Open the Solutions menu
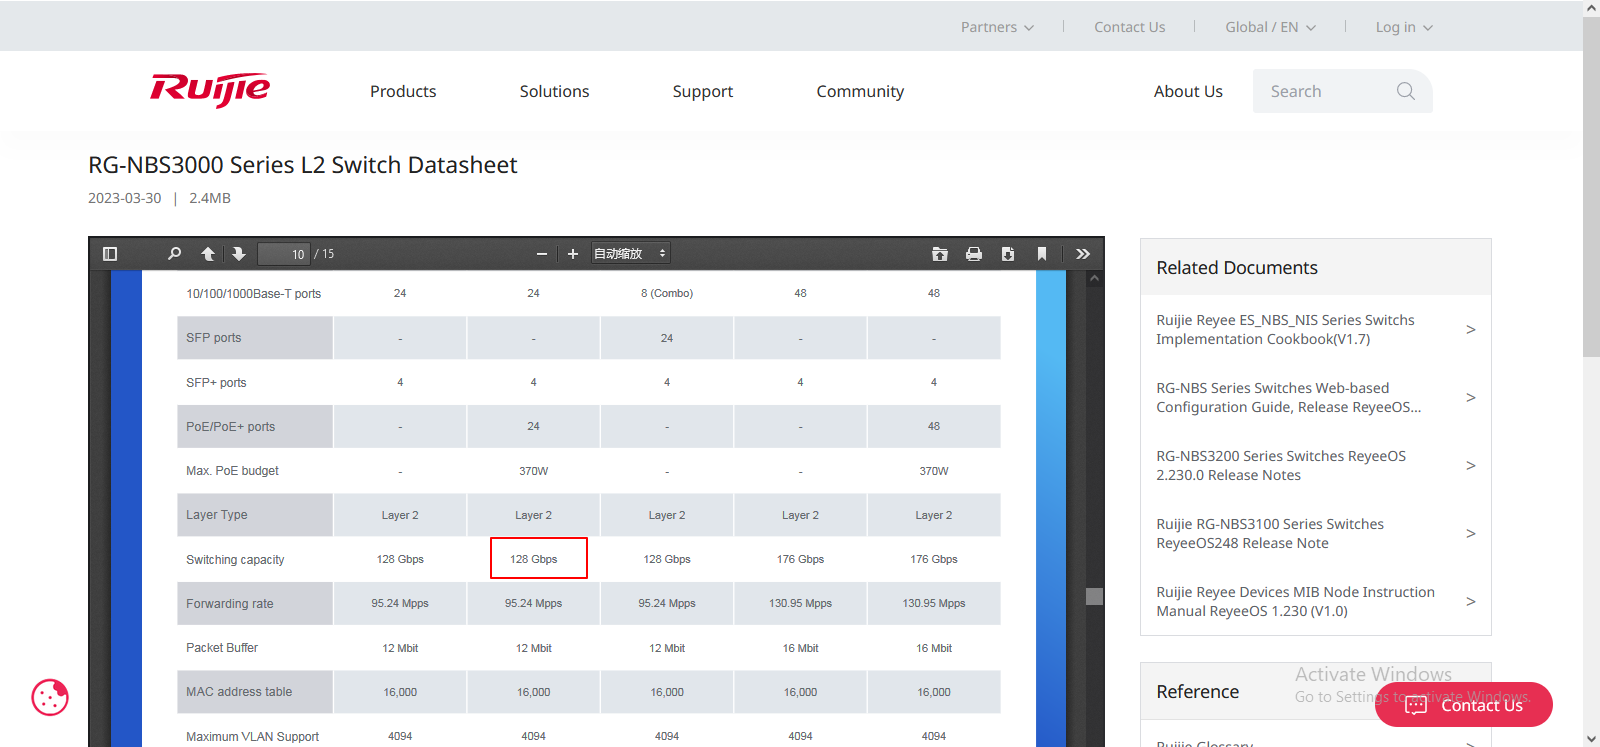The width and height of the screenshot is (1600, 747). tap(554, 91)
